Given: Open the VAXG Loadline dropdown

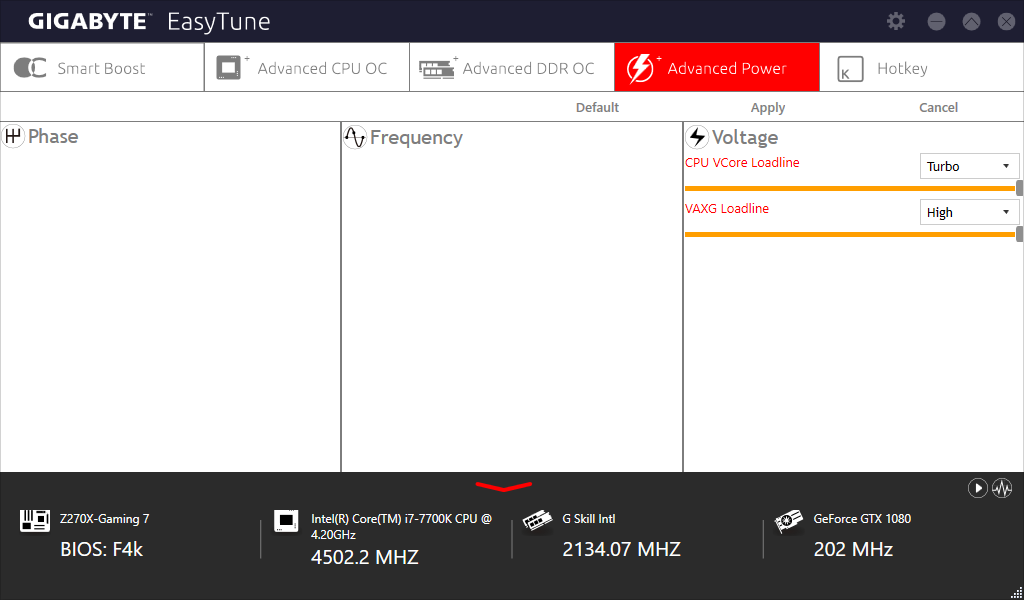Looking at the screenshot, I should [969, 212].
